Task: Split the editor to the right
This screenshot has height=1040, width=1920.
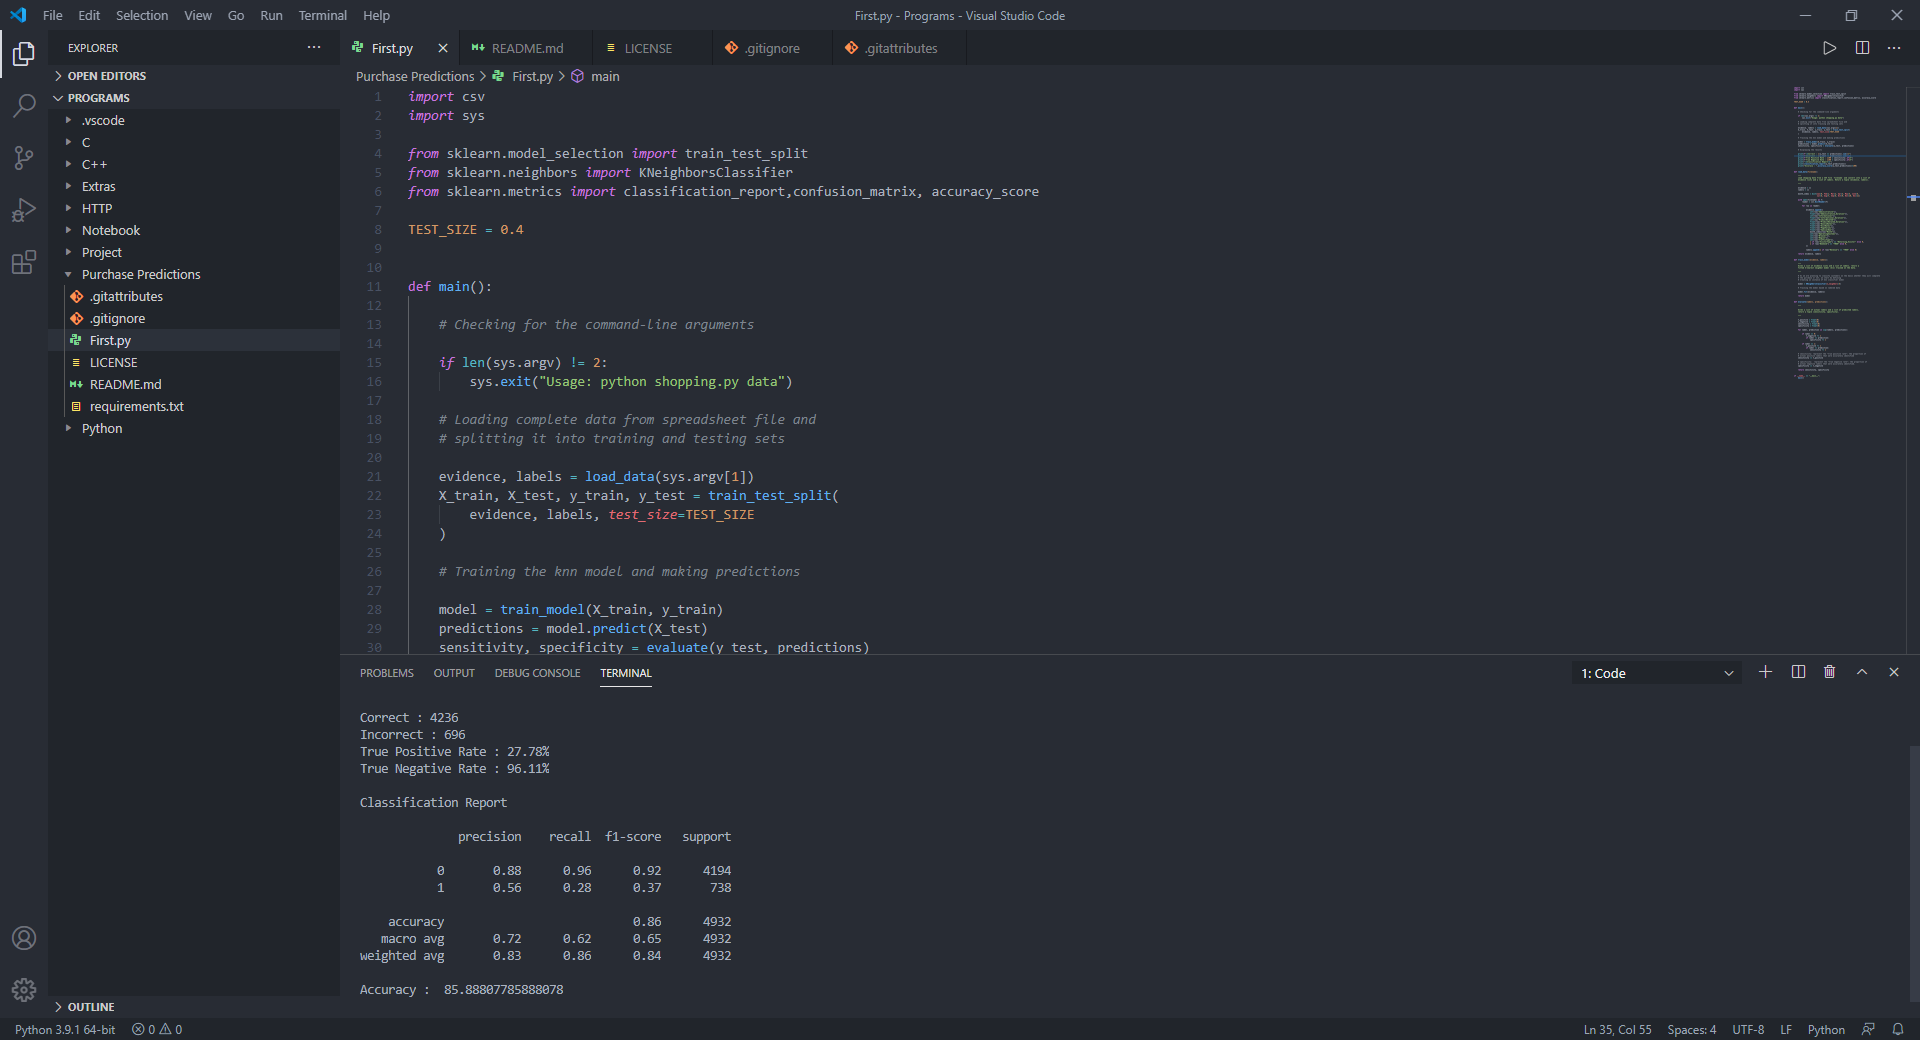Action: click(1862, 48)
